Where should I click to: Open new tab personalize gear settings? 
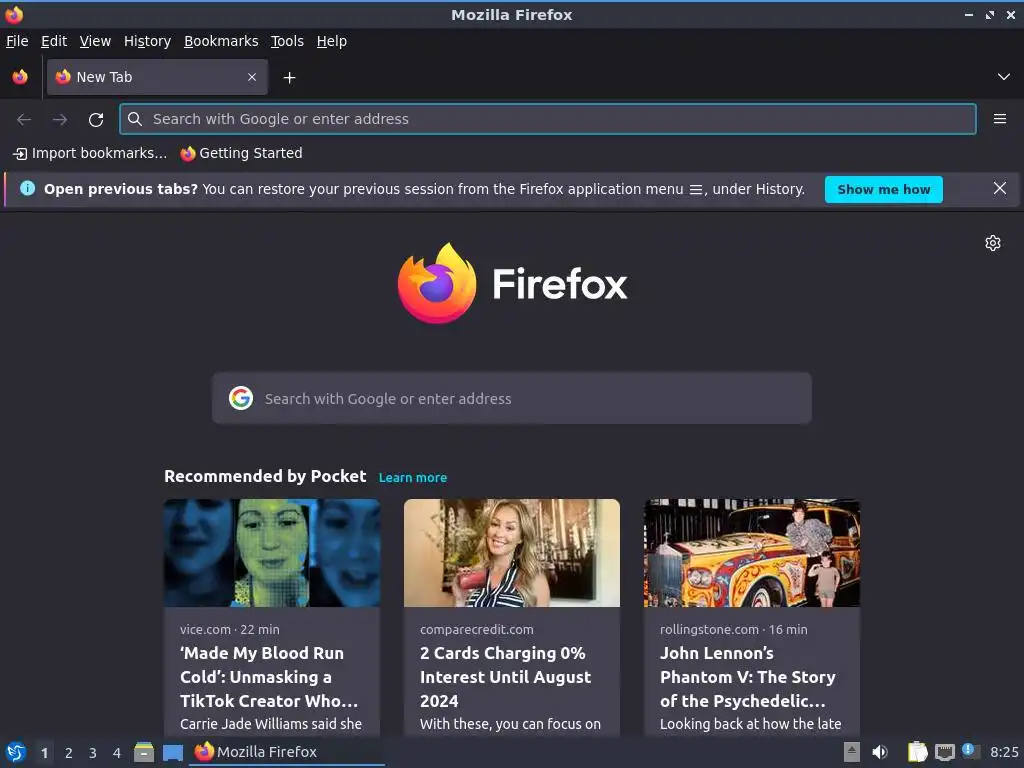point(993,243)
